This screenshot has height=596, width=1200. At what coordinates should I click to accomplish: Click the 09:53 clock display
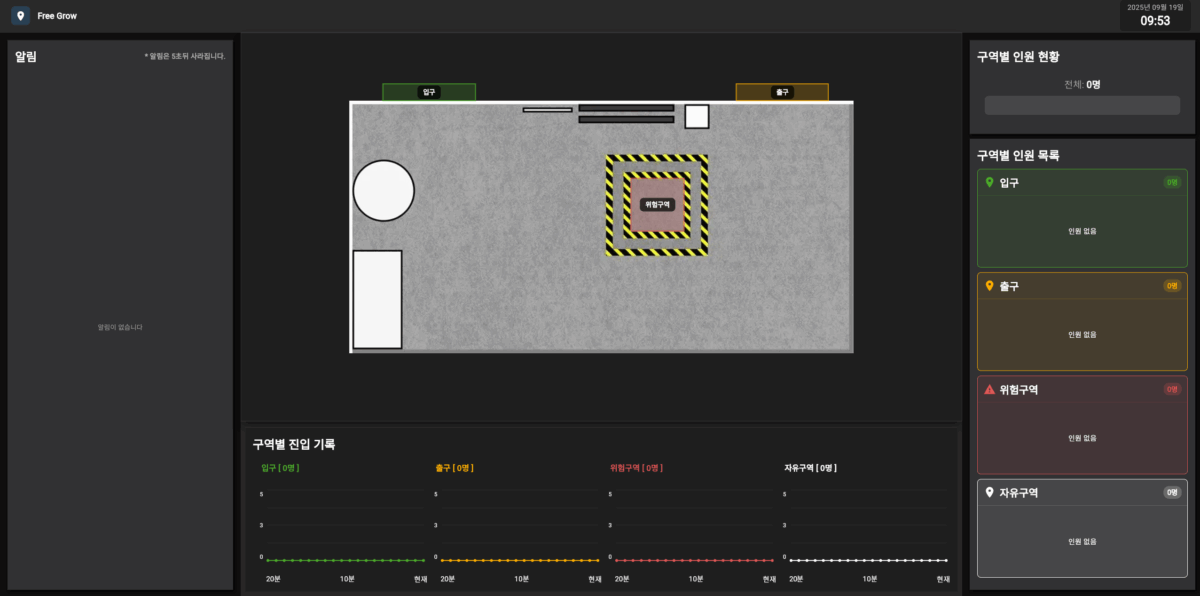pos(1155,21)
